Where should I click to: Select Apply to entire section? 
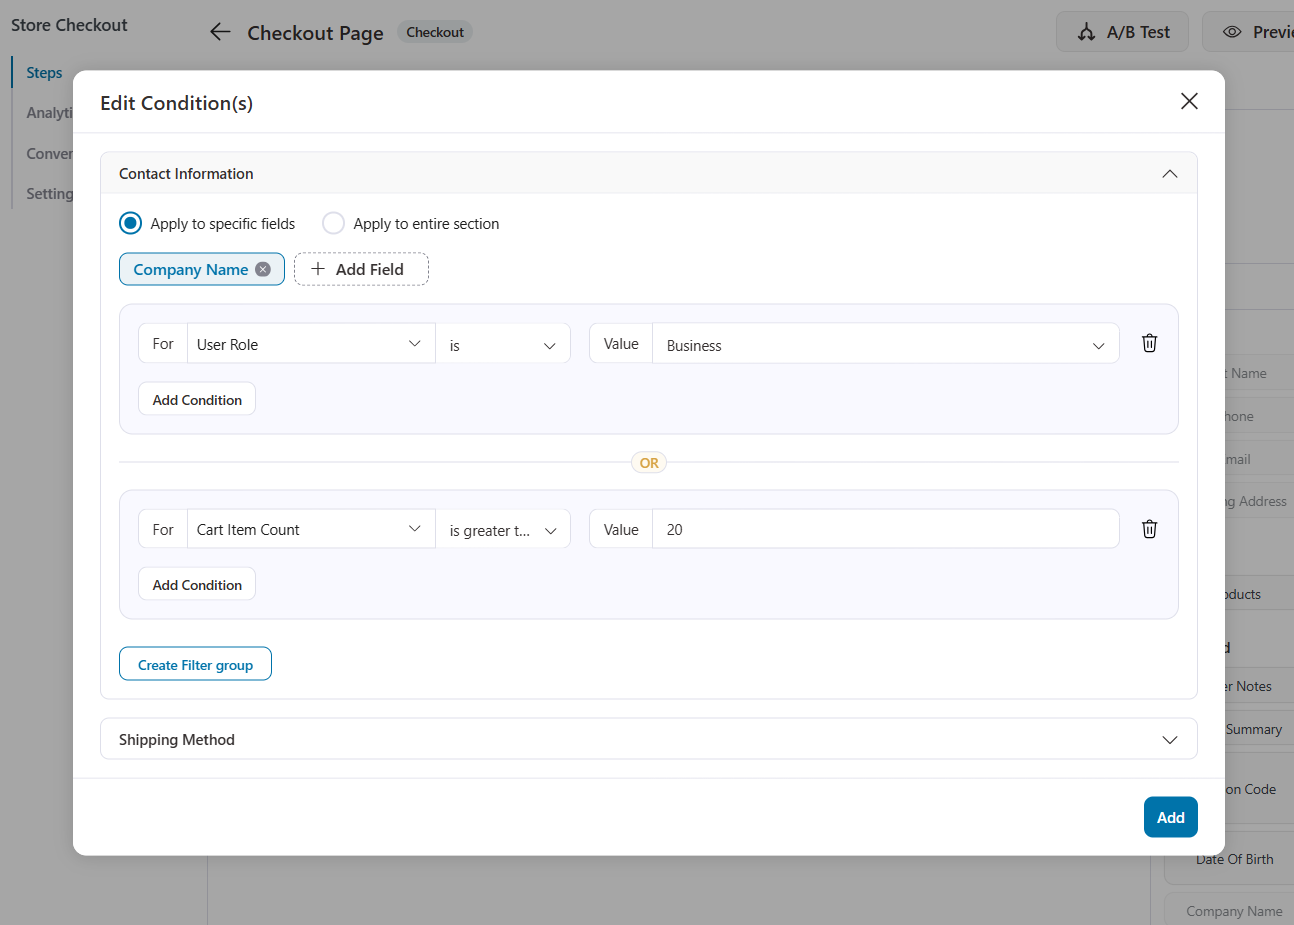(x=332, y=223)
